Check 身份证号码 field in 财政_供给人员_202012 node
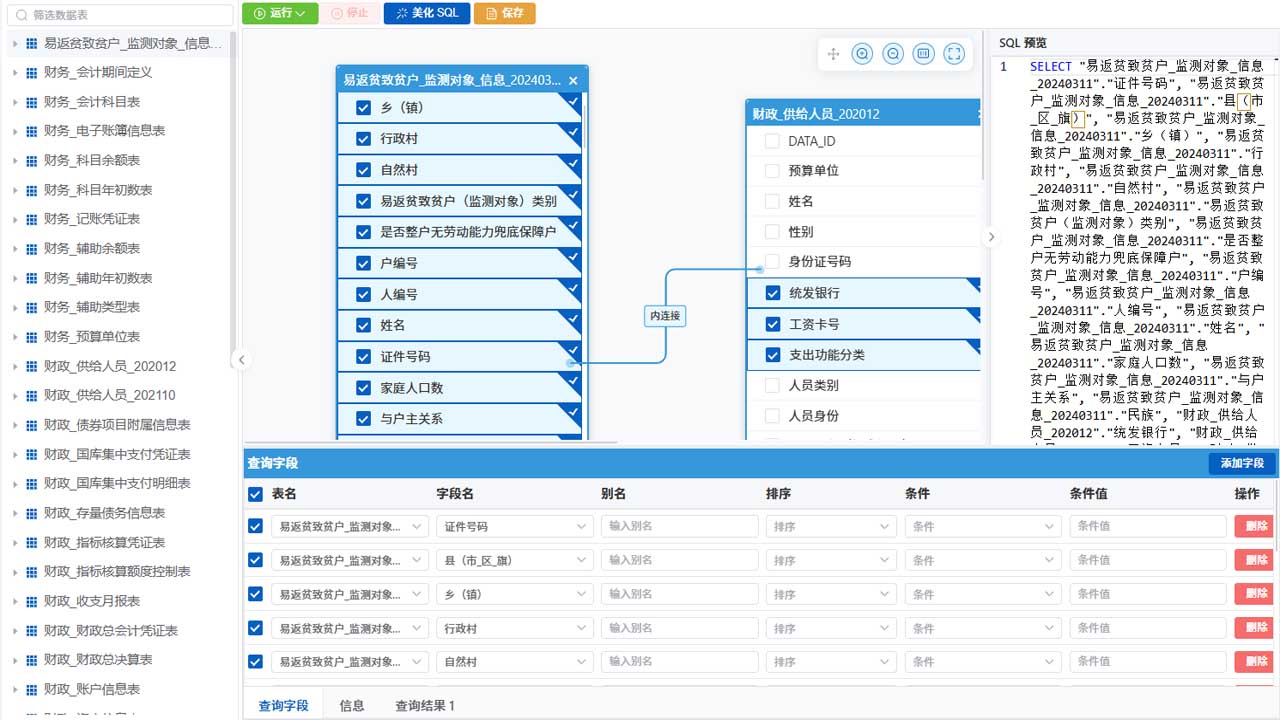Screen dimensions: 1280x720 pyautogui.click(x=772, y=261)
